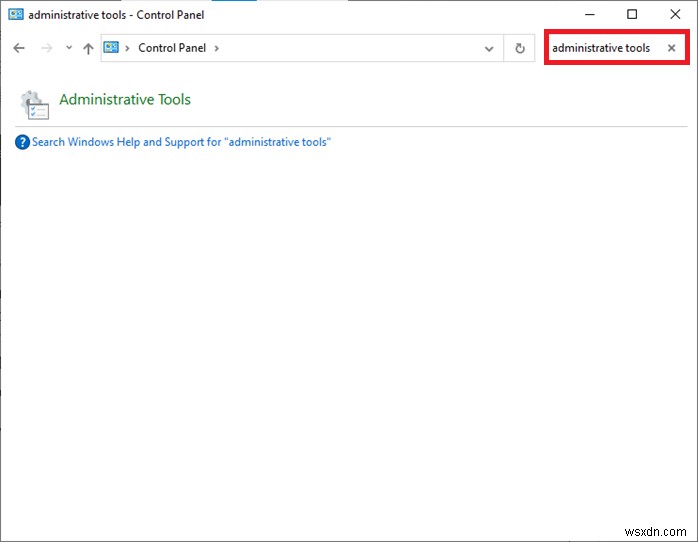Clear the search box with the X

pos(671,48)
